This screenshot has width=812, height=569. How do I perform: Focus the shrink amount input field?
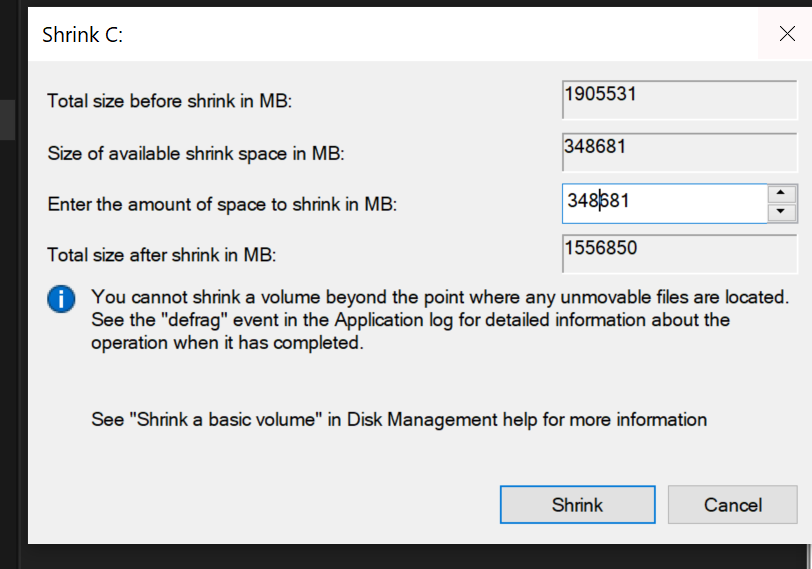(x=664, y=203)
